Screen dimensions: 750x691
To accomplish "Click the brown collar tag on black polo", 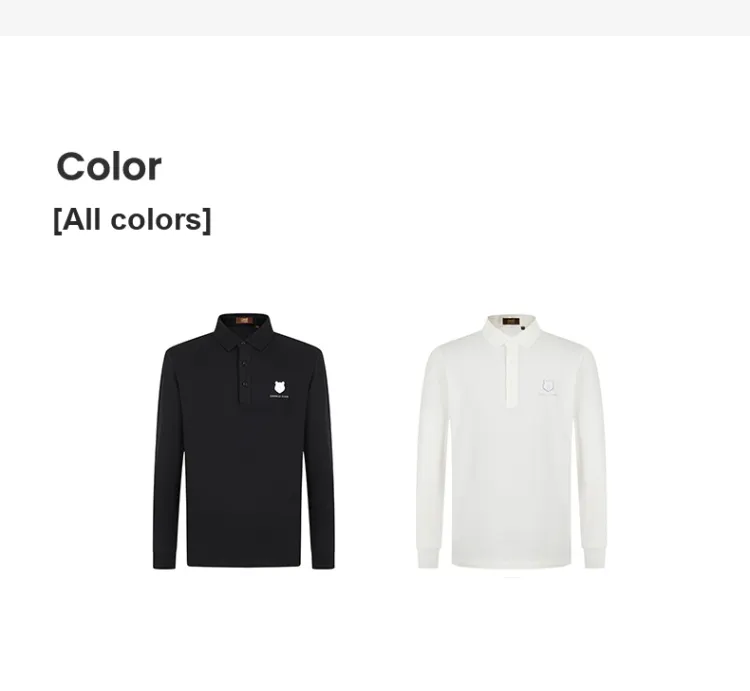I will click(x=245, y=319).
